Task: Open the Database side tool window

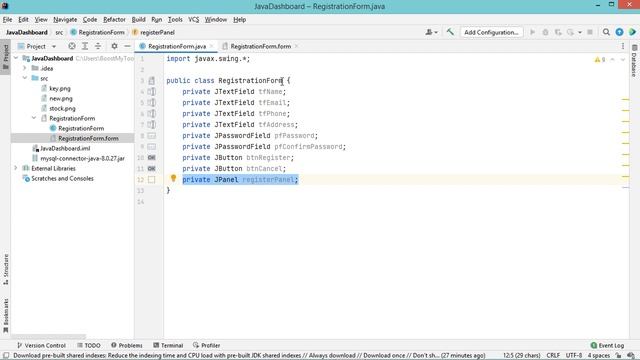Action: [x=634, y=60]
